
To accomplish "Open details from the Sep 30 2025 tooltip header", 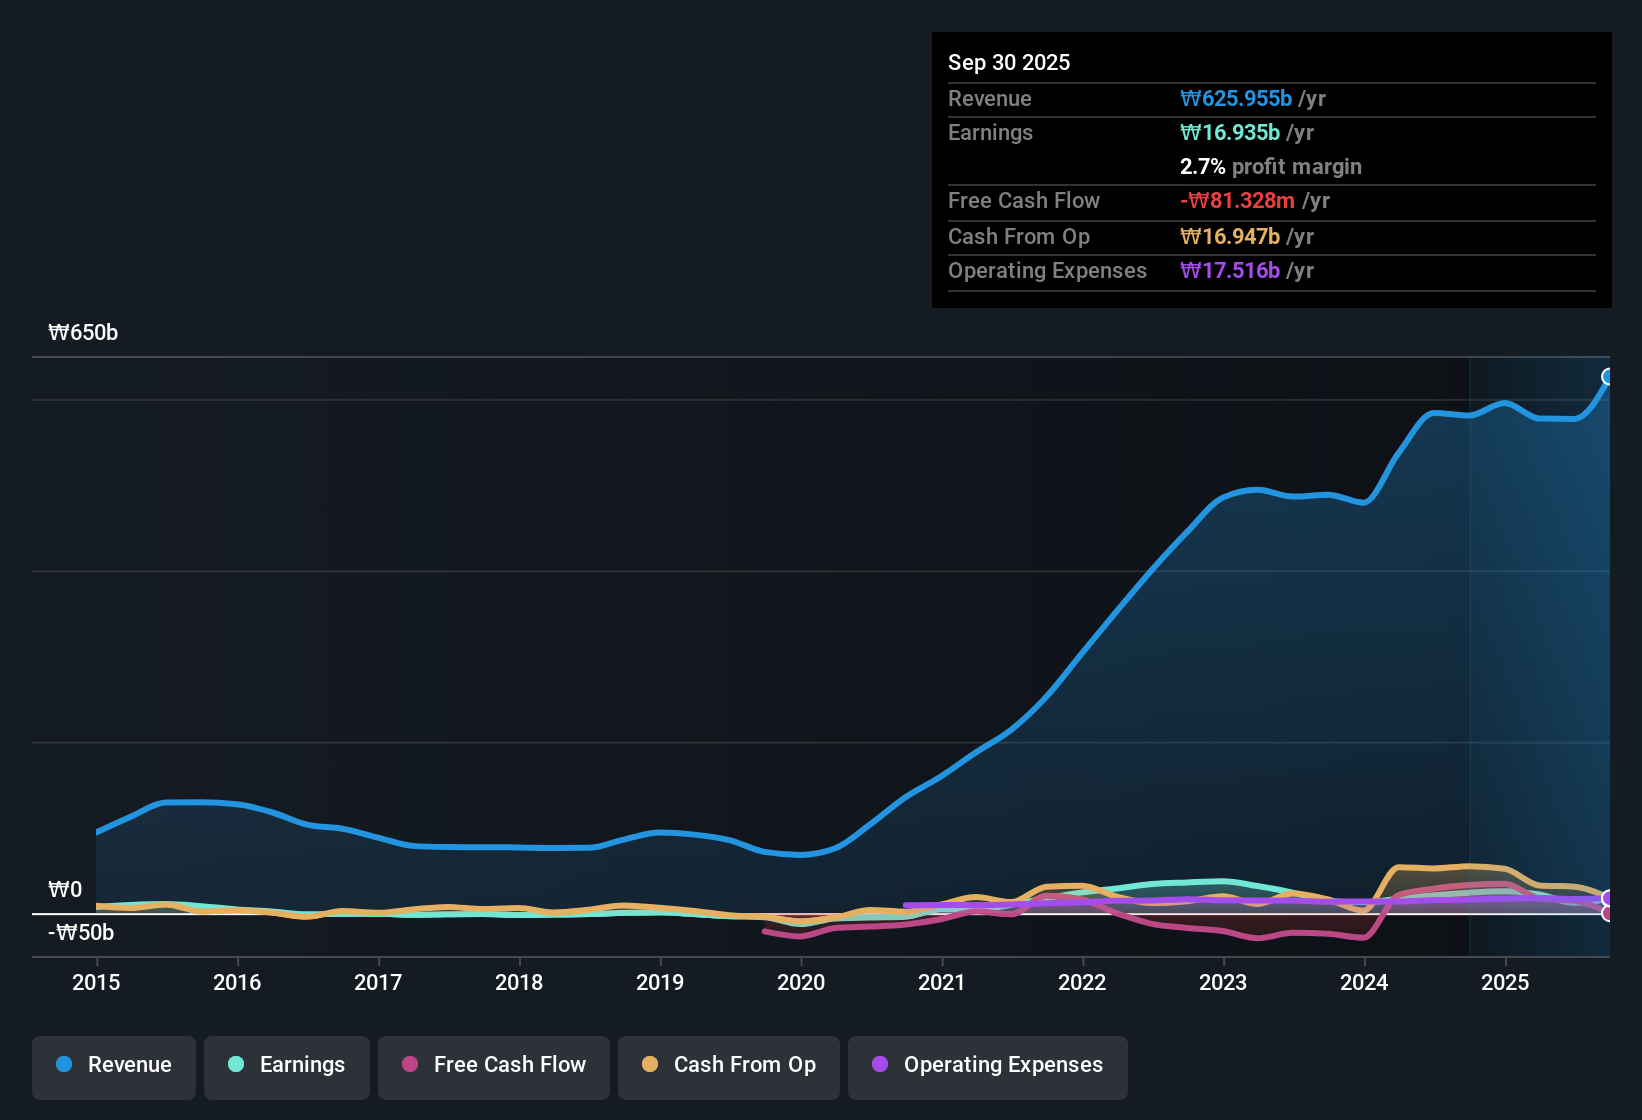I will 1009,62.
